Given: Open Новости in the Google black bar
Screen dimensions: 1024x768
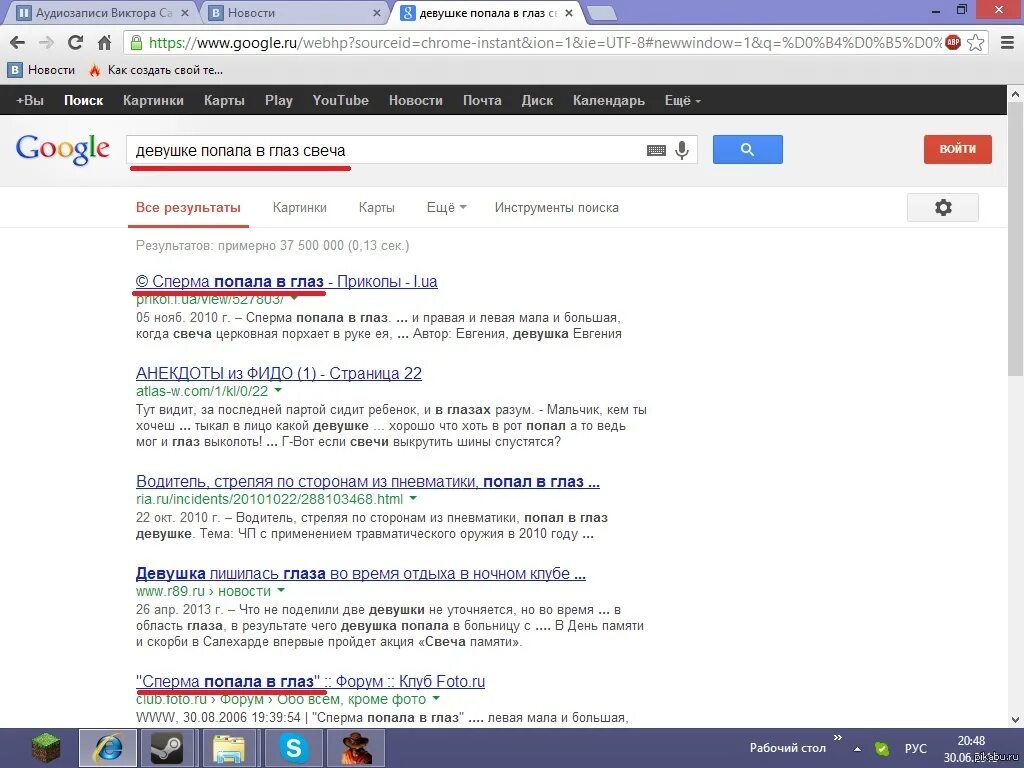Looking at the screenshot, I should 415,101.
